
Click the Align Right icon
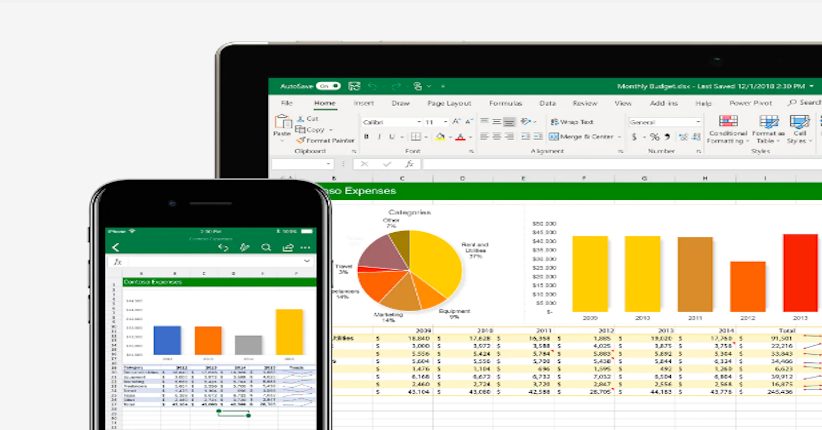pos(509,137)
